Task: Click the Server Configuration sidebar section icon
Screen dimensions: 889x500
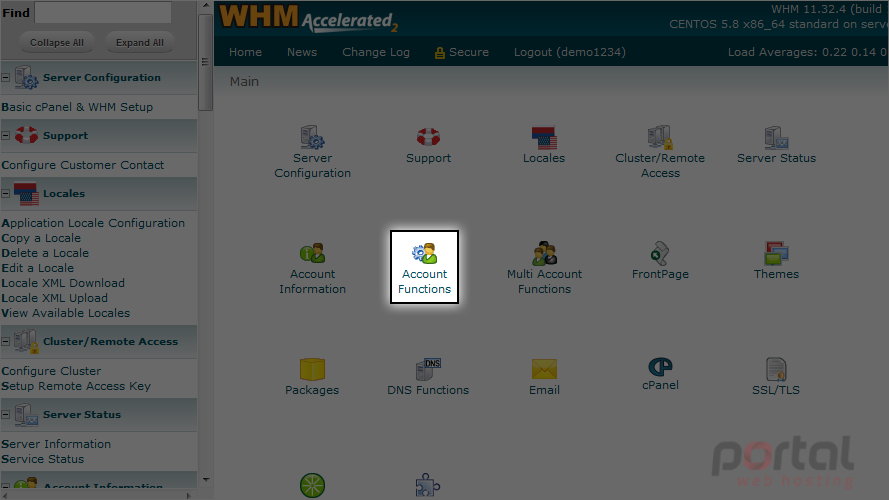Action: (x=26, y=77)
